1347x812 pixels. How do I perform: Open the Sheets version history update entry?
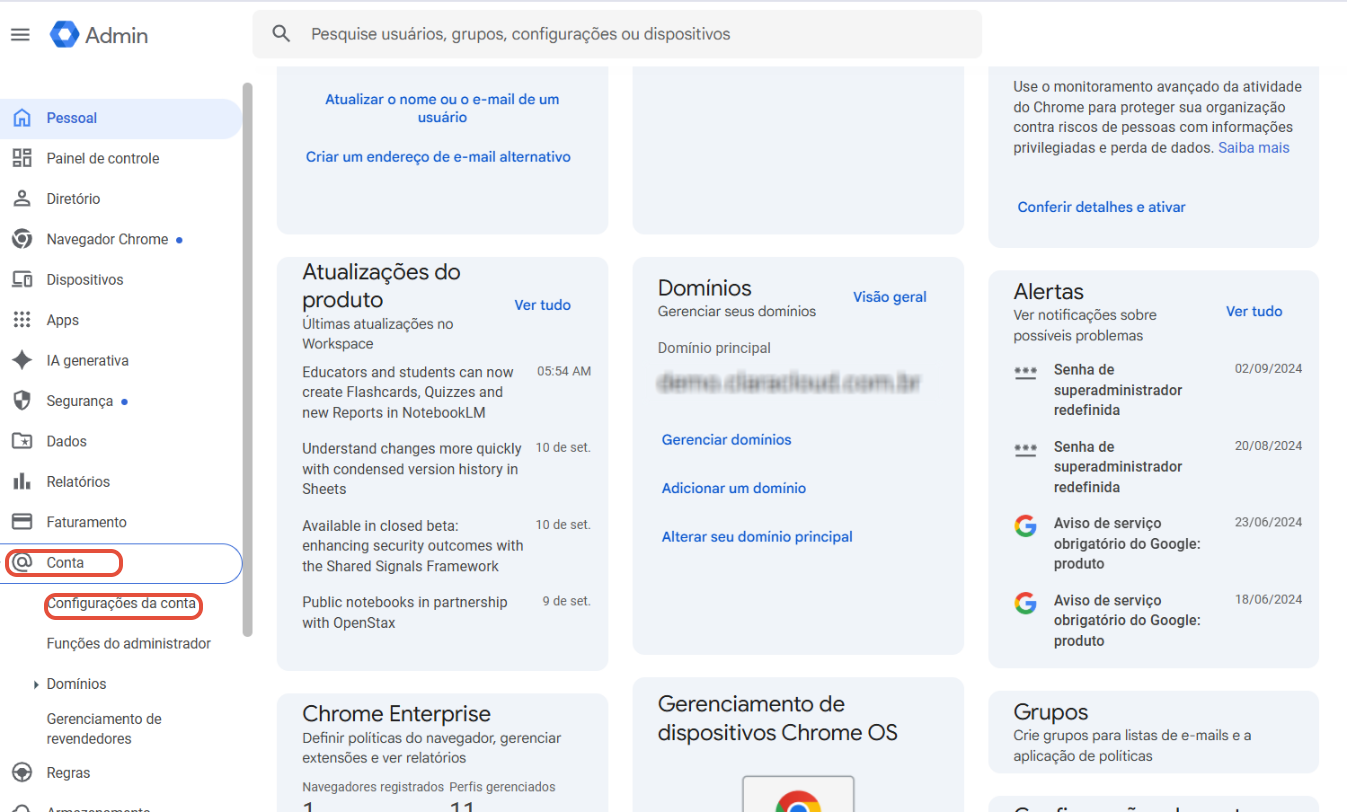(447, 469)
